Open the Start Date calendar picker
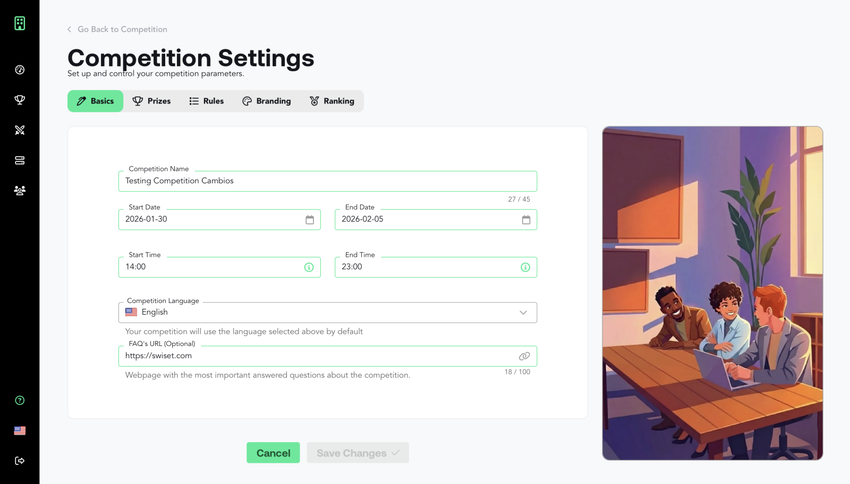 309,220
